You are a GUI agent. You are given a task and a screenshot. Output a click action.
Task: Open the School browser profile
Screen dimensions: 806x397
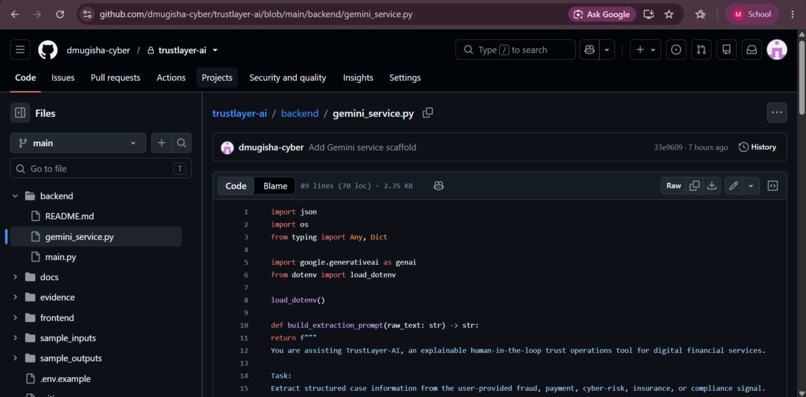[752, 14]
